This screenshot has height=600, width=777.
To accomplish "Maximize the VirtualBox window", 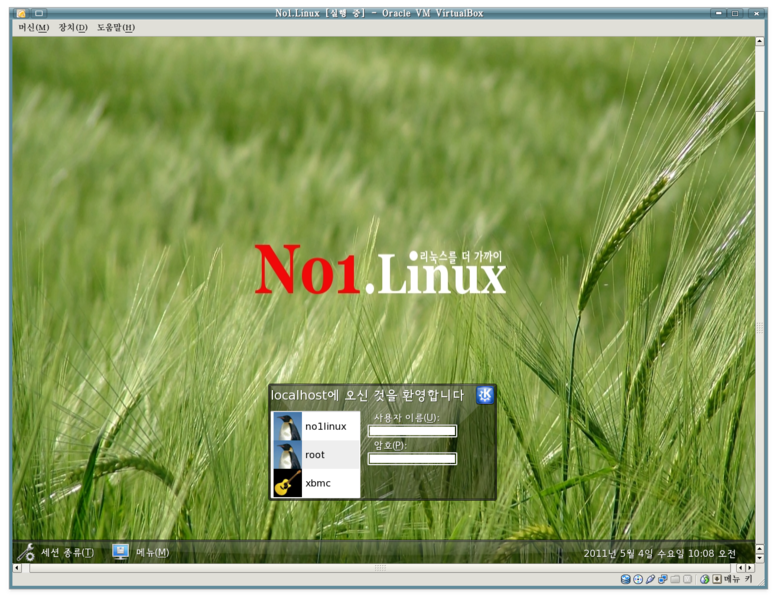I will tap(735, 13).
